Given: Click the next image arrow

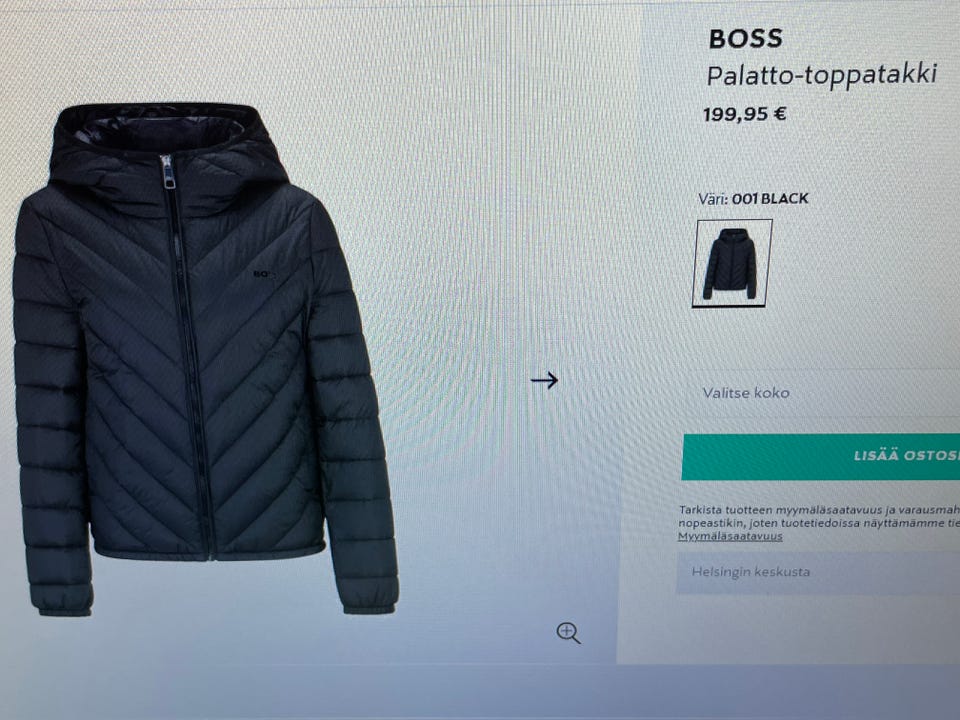Looking at the screenshot, I should coord(544,380).
